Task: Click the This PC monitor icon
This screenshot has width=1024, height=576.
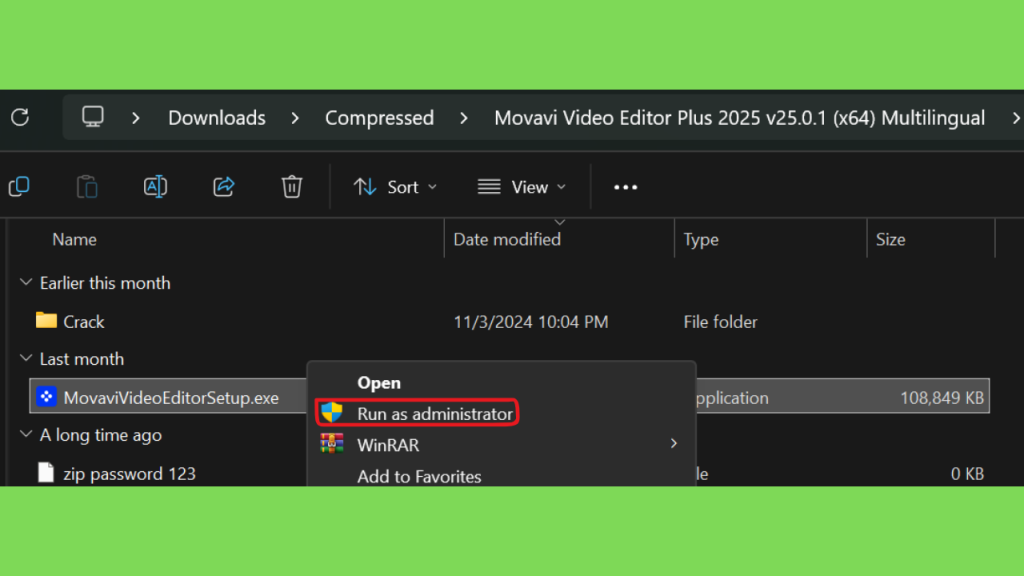Action: (x=93, y=117)
